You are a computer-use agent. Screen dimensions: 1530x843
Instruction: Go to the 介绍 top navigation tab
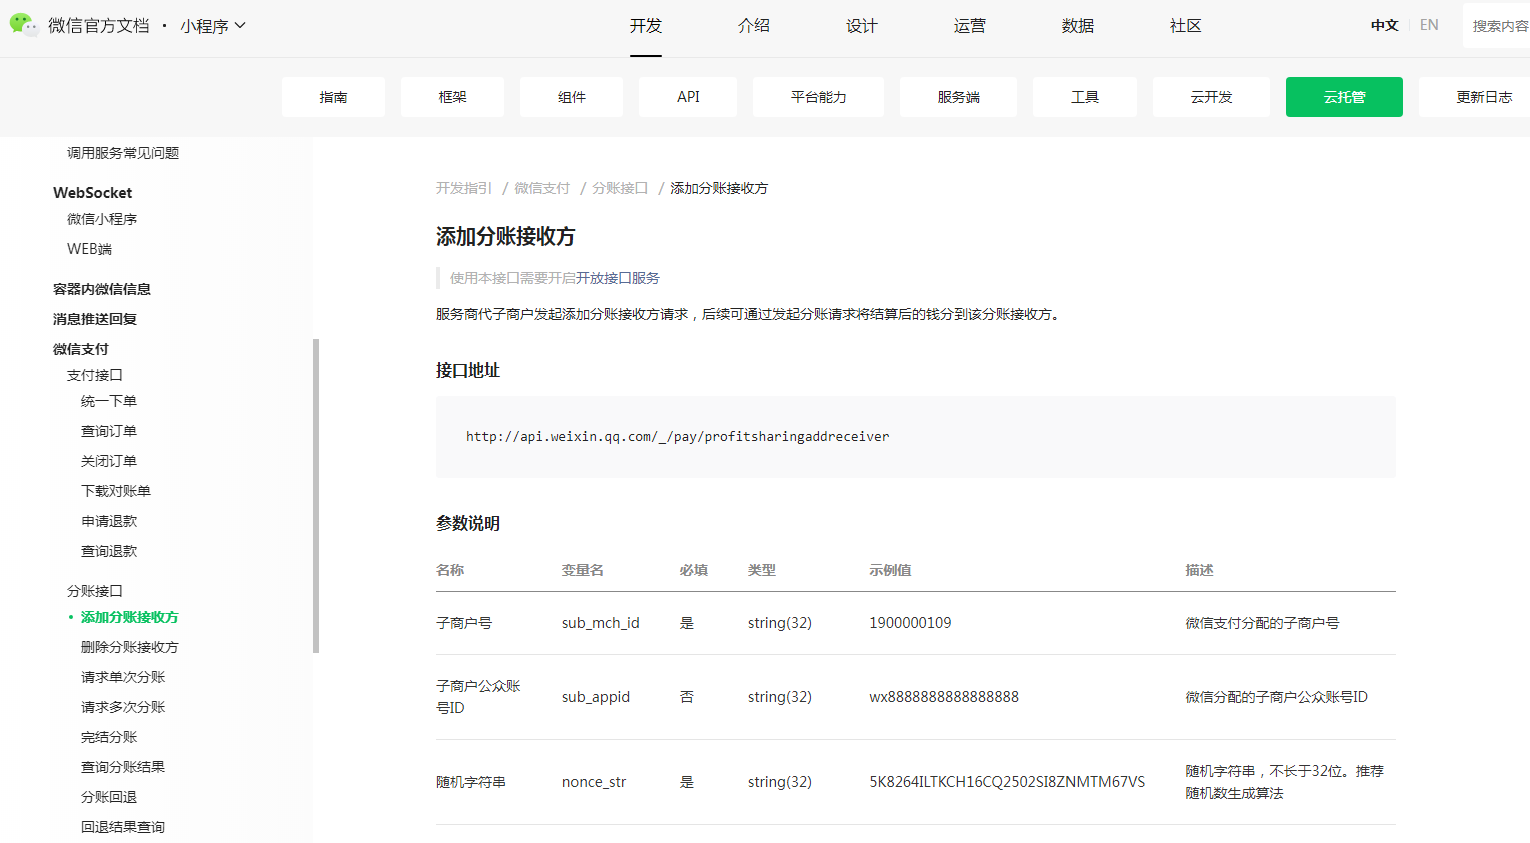point(754,26)
